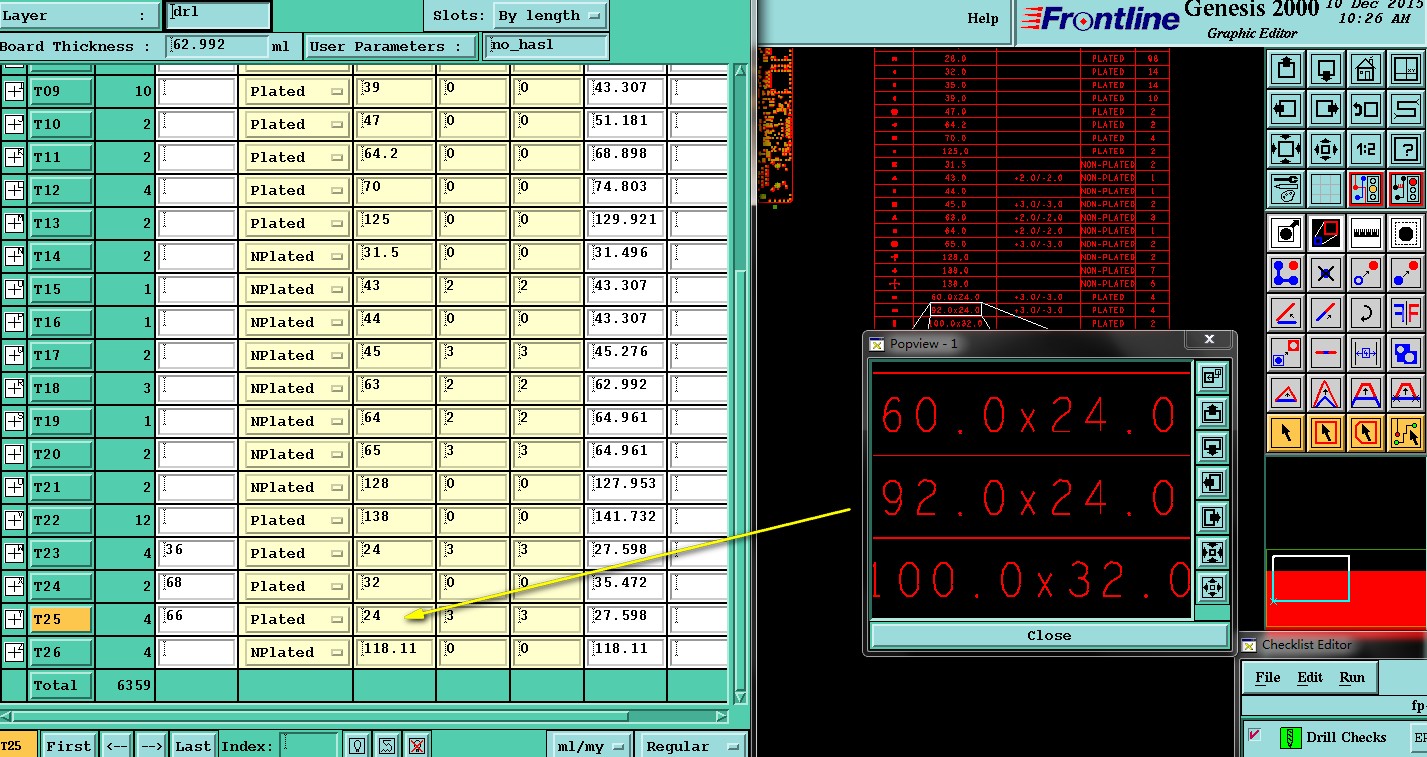Click the User Parameters button
The height and width of the screenshot is (757, 1427).
point(391,46)
